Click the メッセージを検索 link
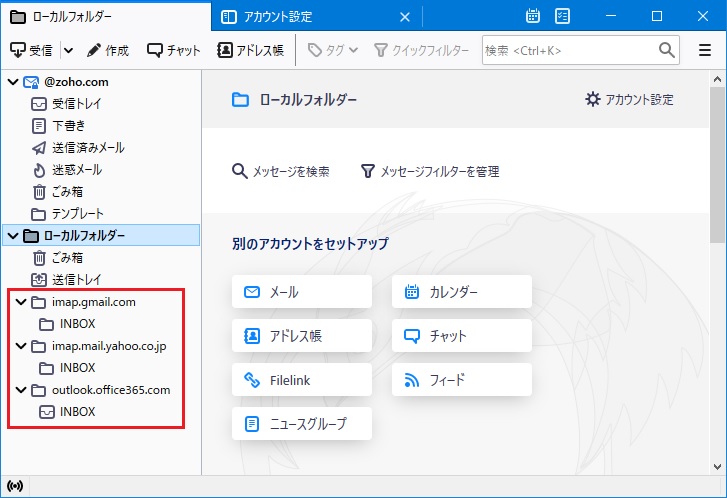The width and height of the screenshot is (727, 498). tap(281, 171)
